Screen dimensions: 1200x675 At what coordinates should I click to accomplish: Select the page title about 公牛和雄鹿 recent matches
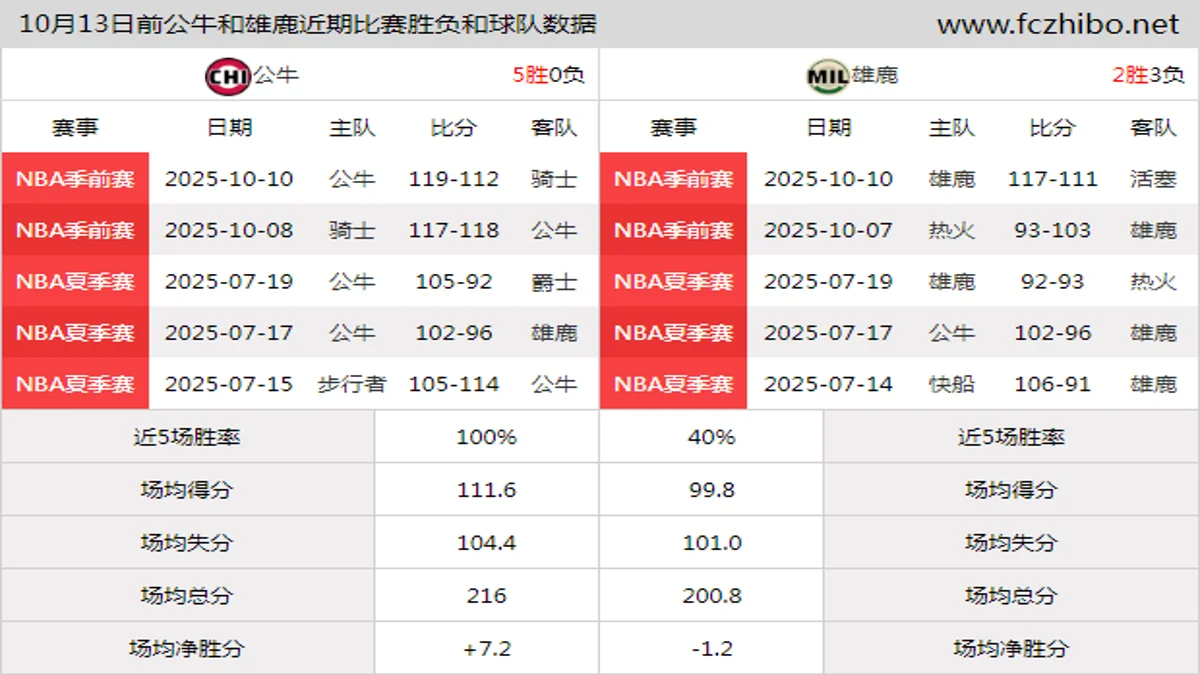click(x=308, y=24)
